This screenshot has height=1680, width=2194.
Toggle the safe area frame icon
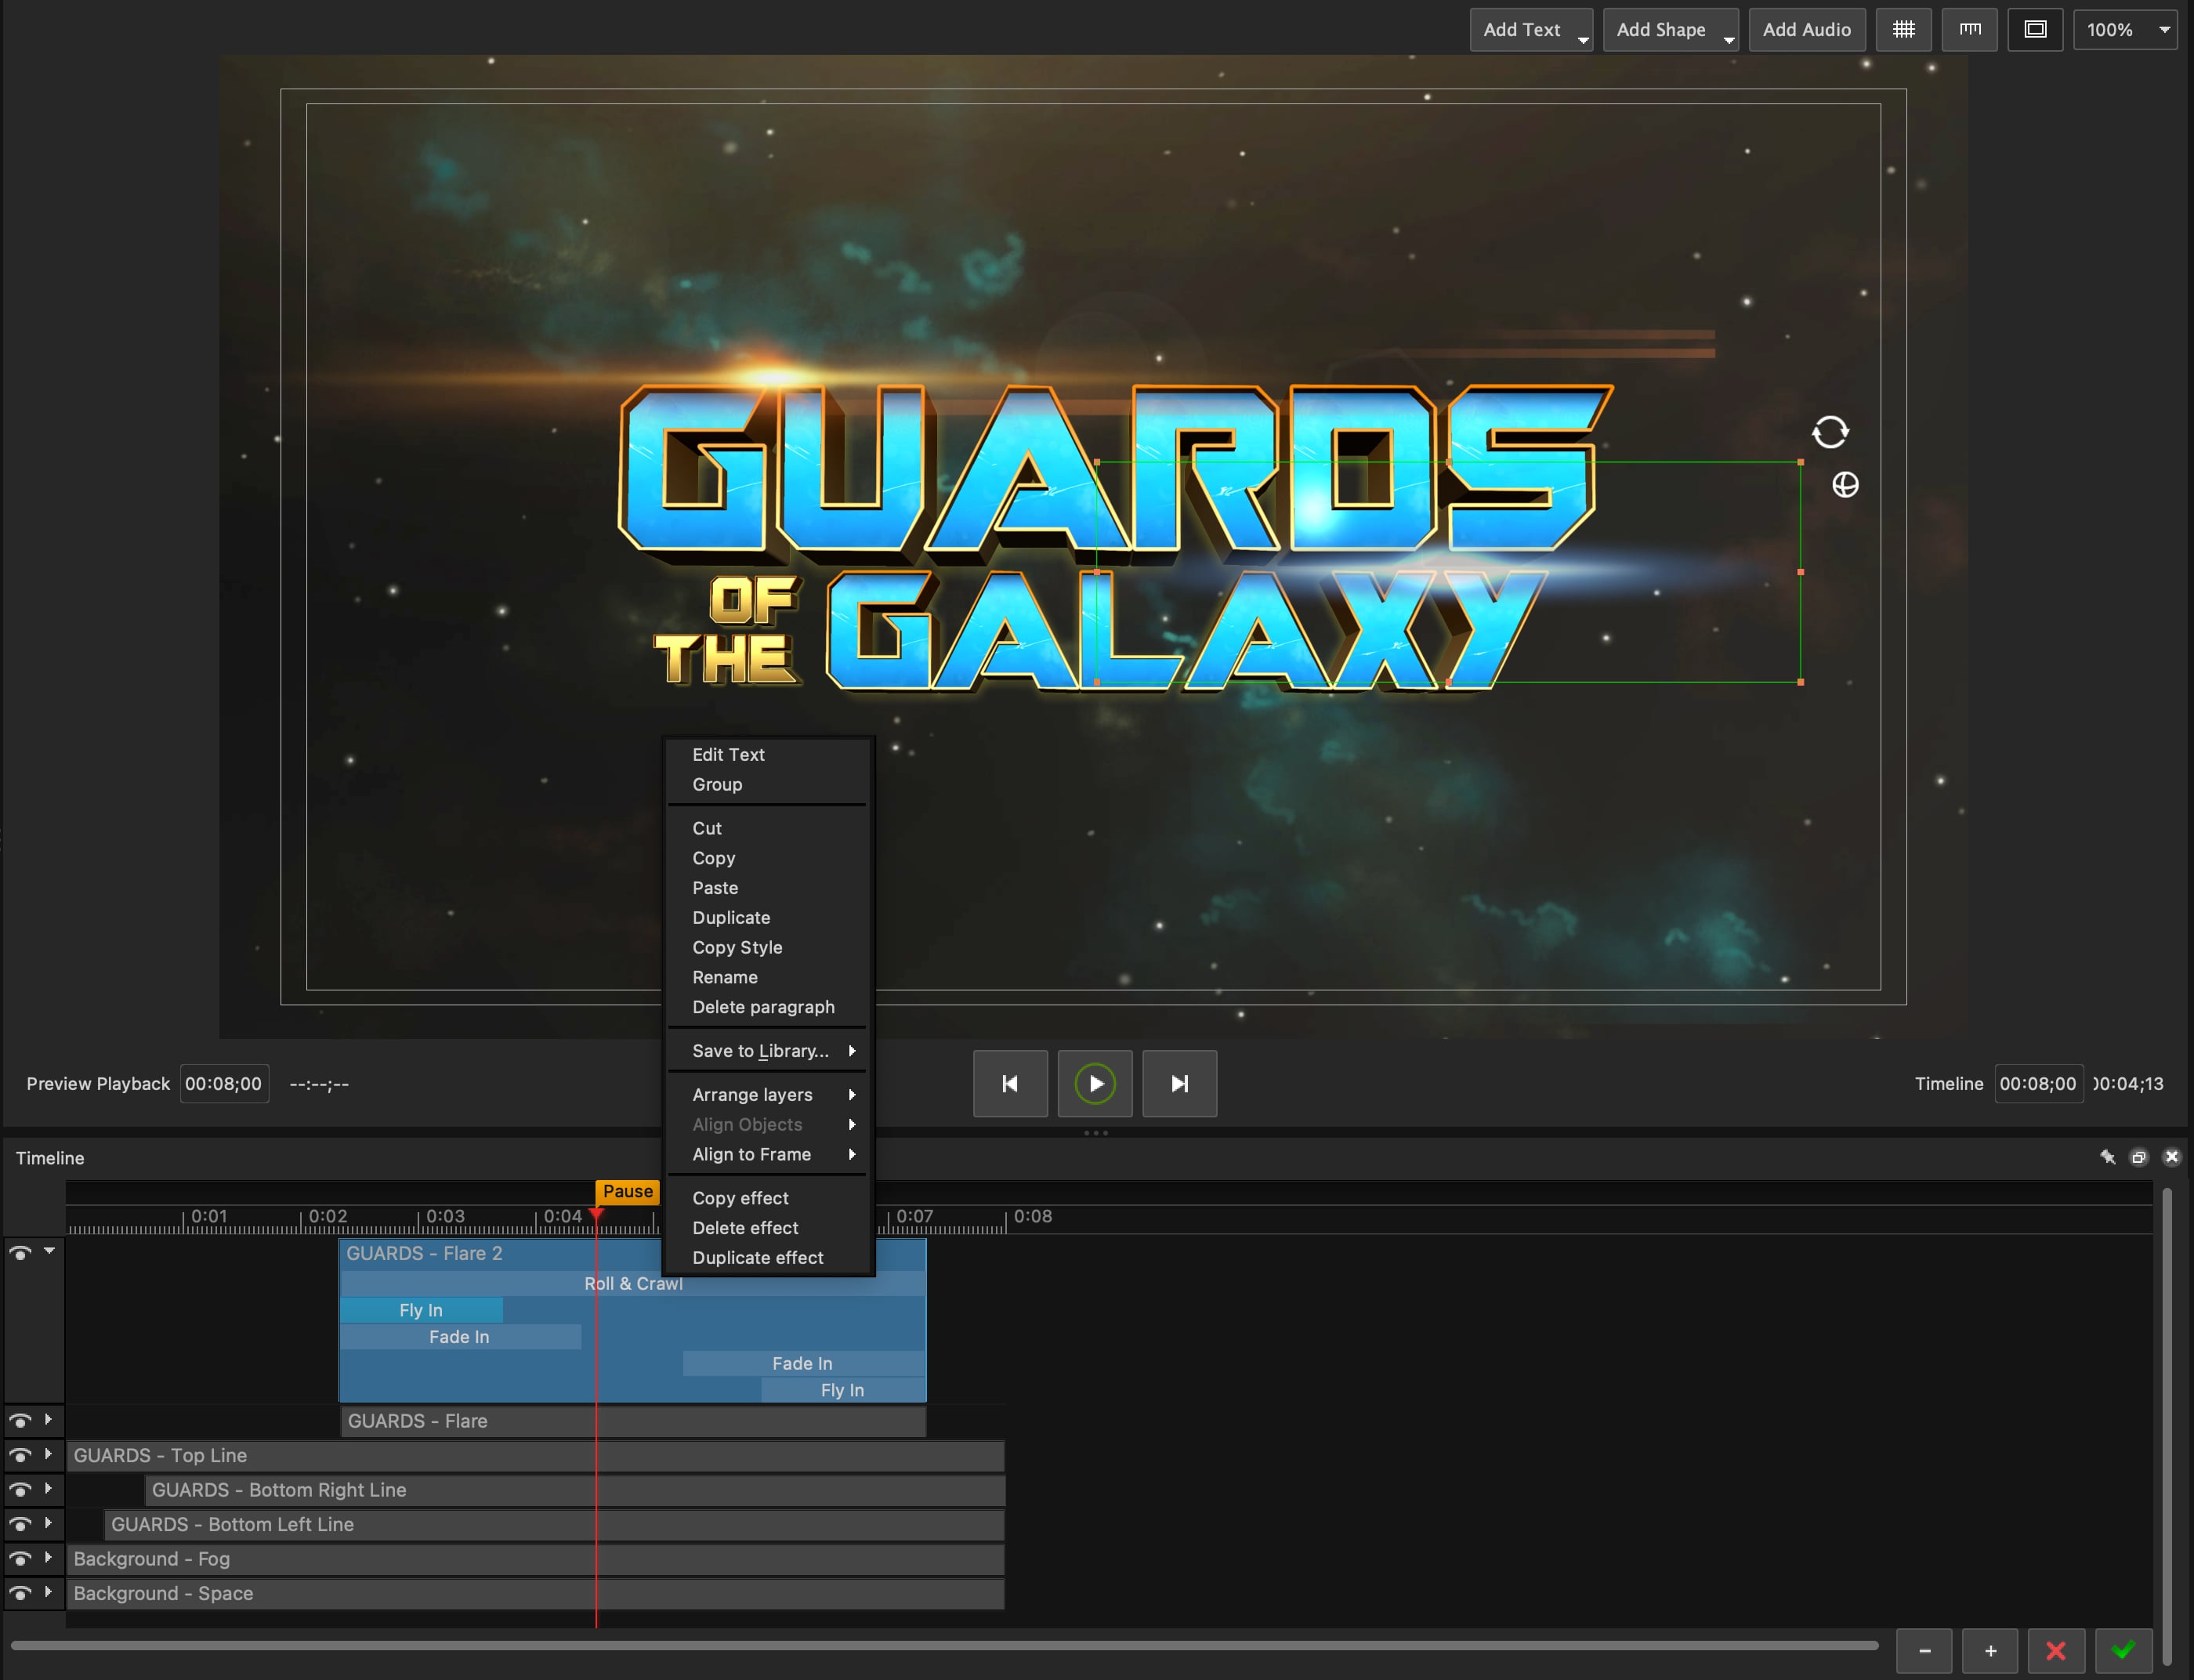click(x=2036, y=30)
